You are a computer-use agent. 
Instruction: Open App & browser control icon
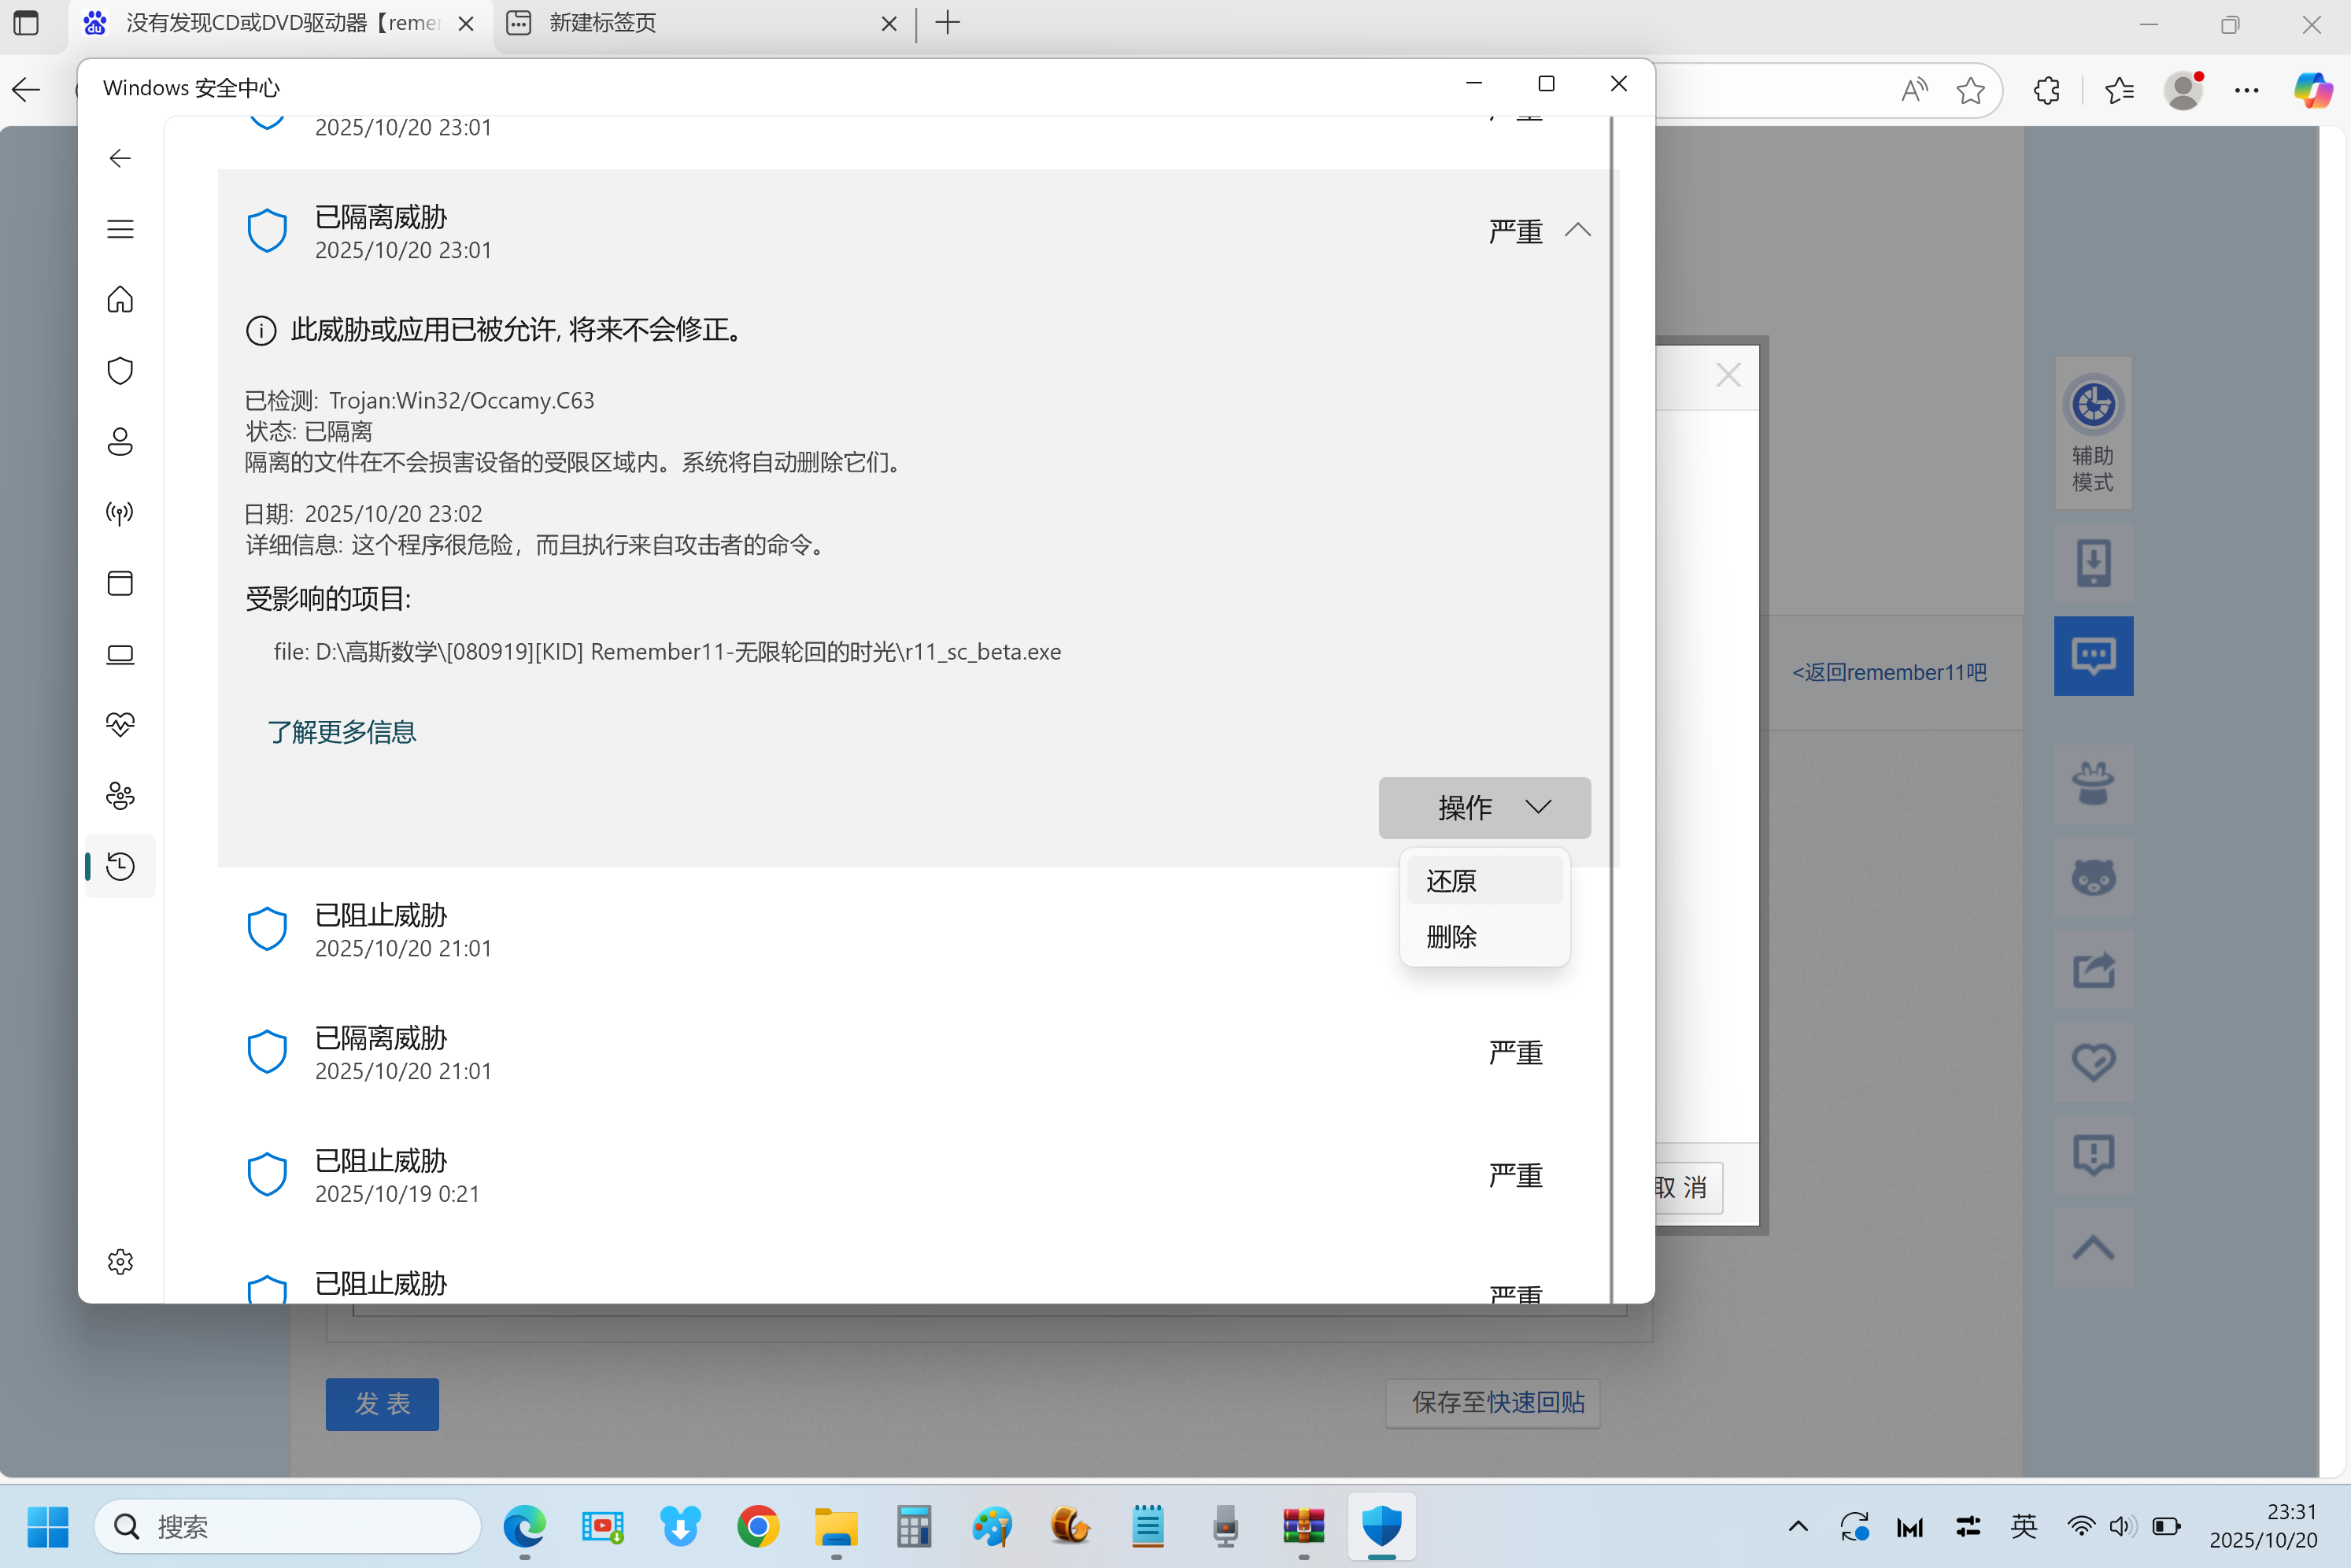[x=120, y=583]
